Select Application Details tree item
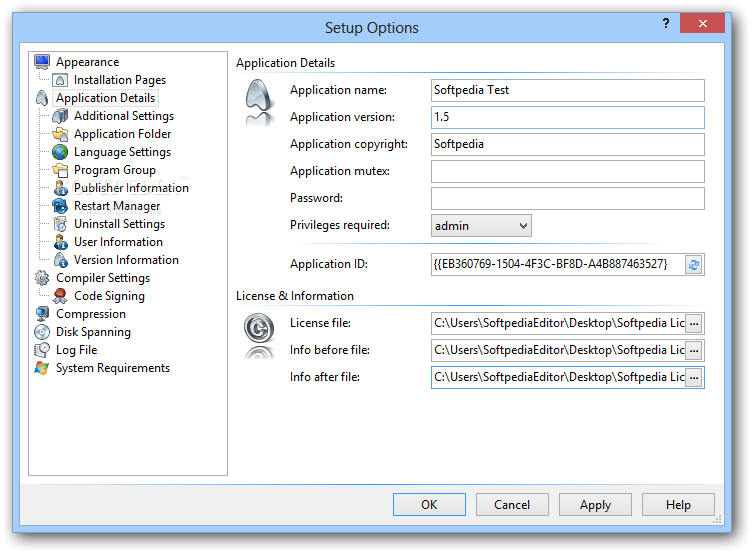 point(106,98)
